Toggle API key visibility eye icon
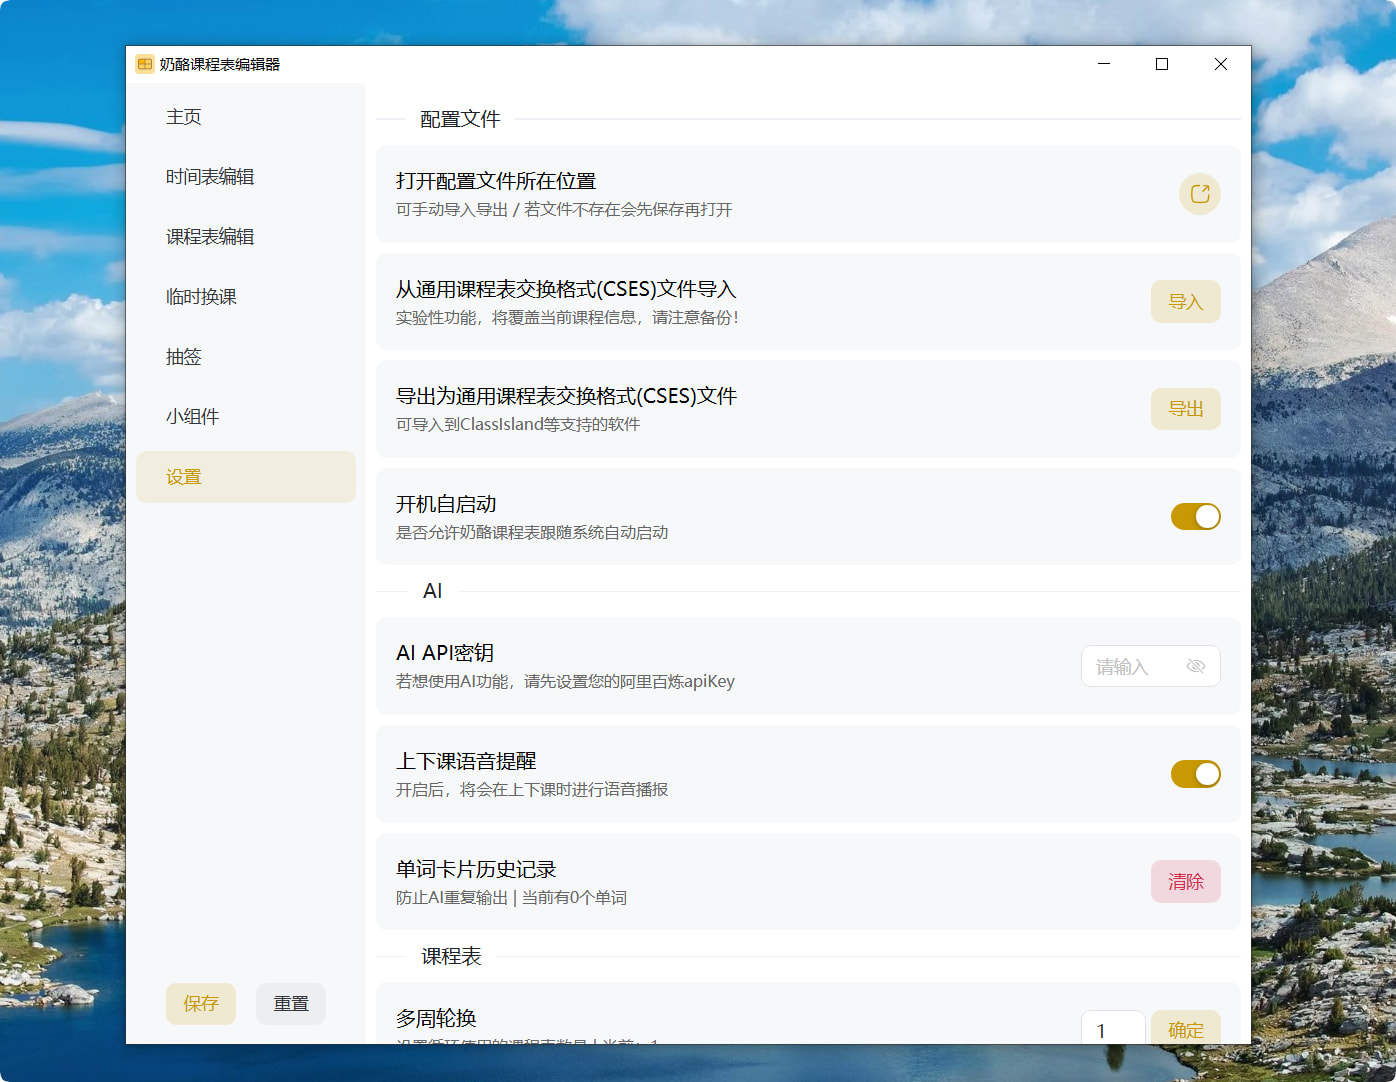 pos(1195,666)
